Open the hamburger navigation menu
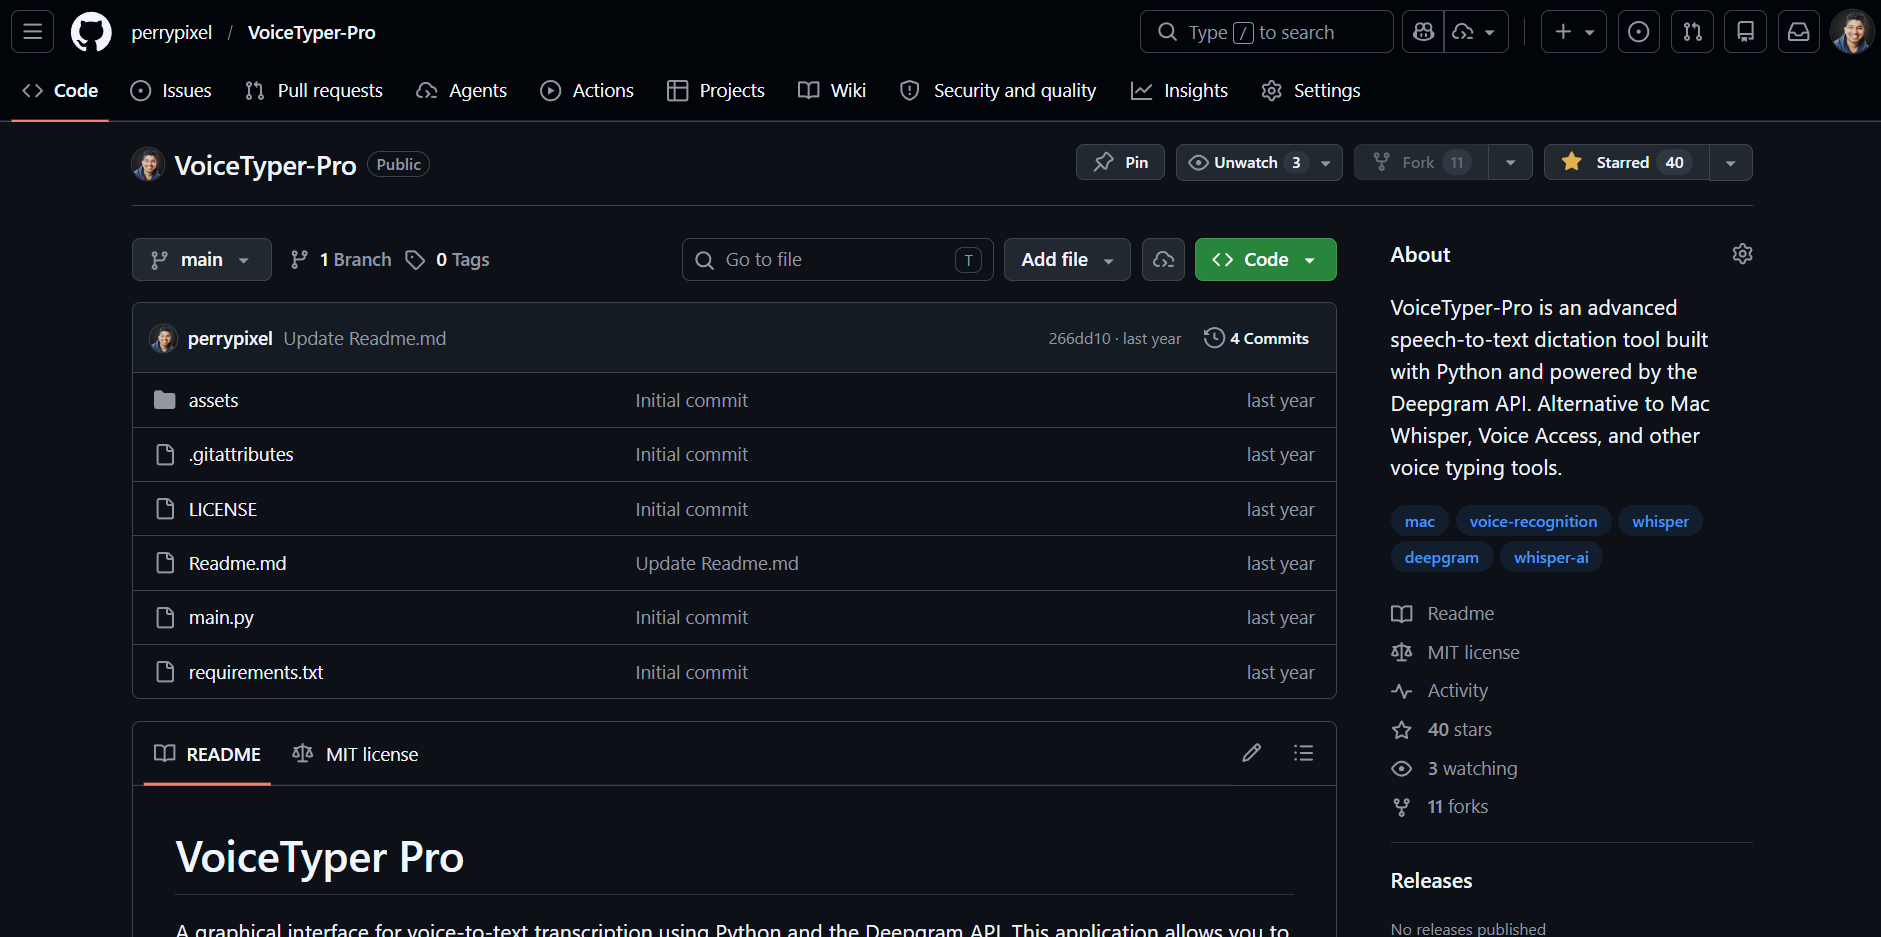 (x=32, y=32)
